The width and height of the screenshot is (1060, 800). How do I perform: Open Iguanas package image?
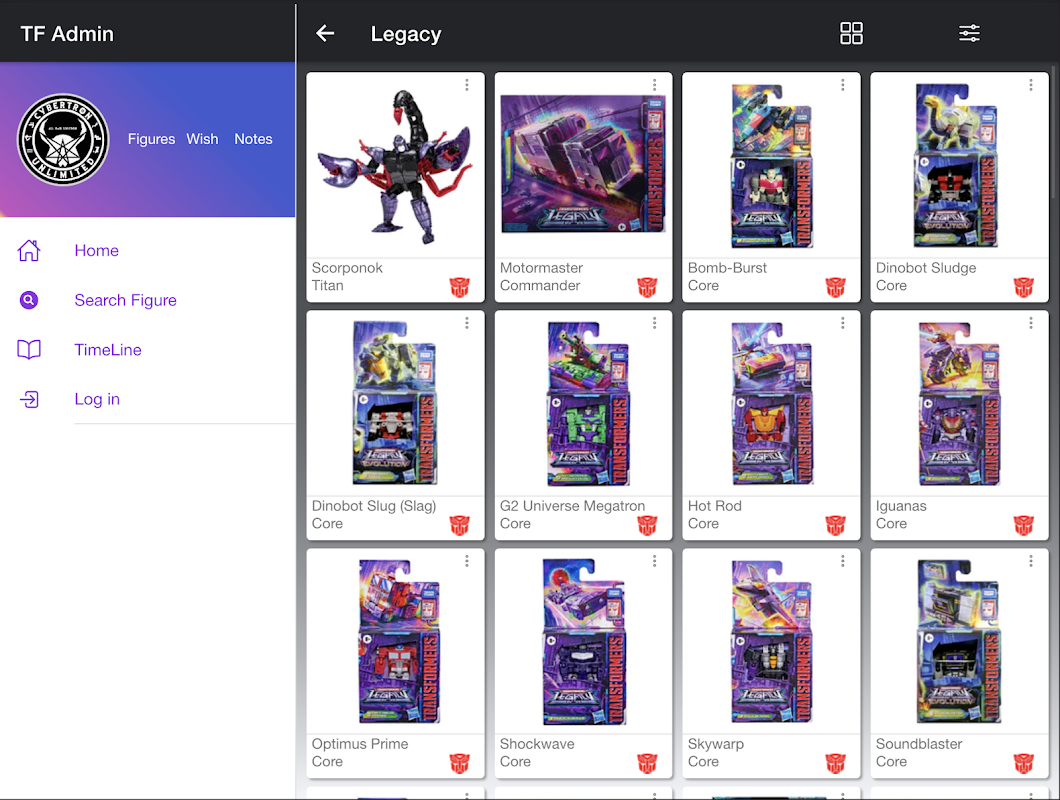click(x=959, y=404)
